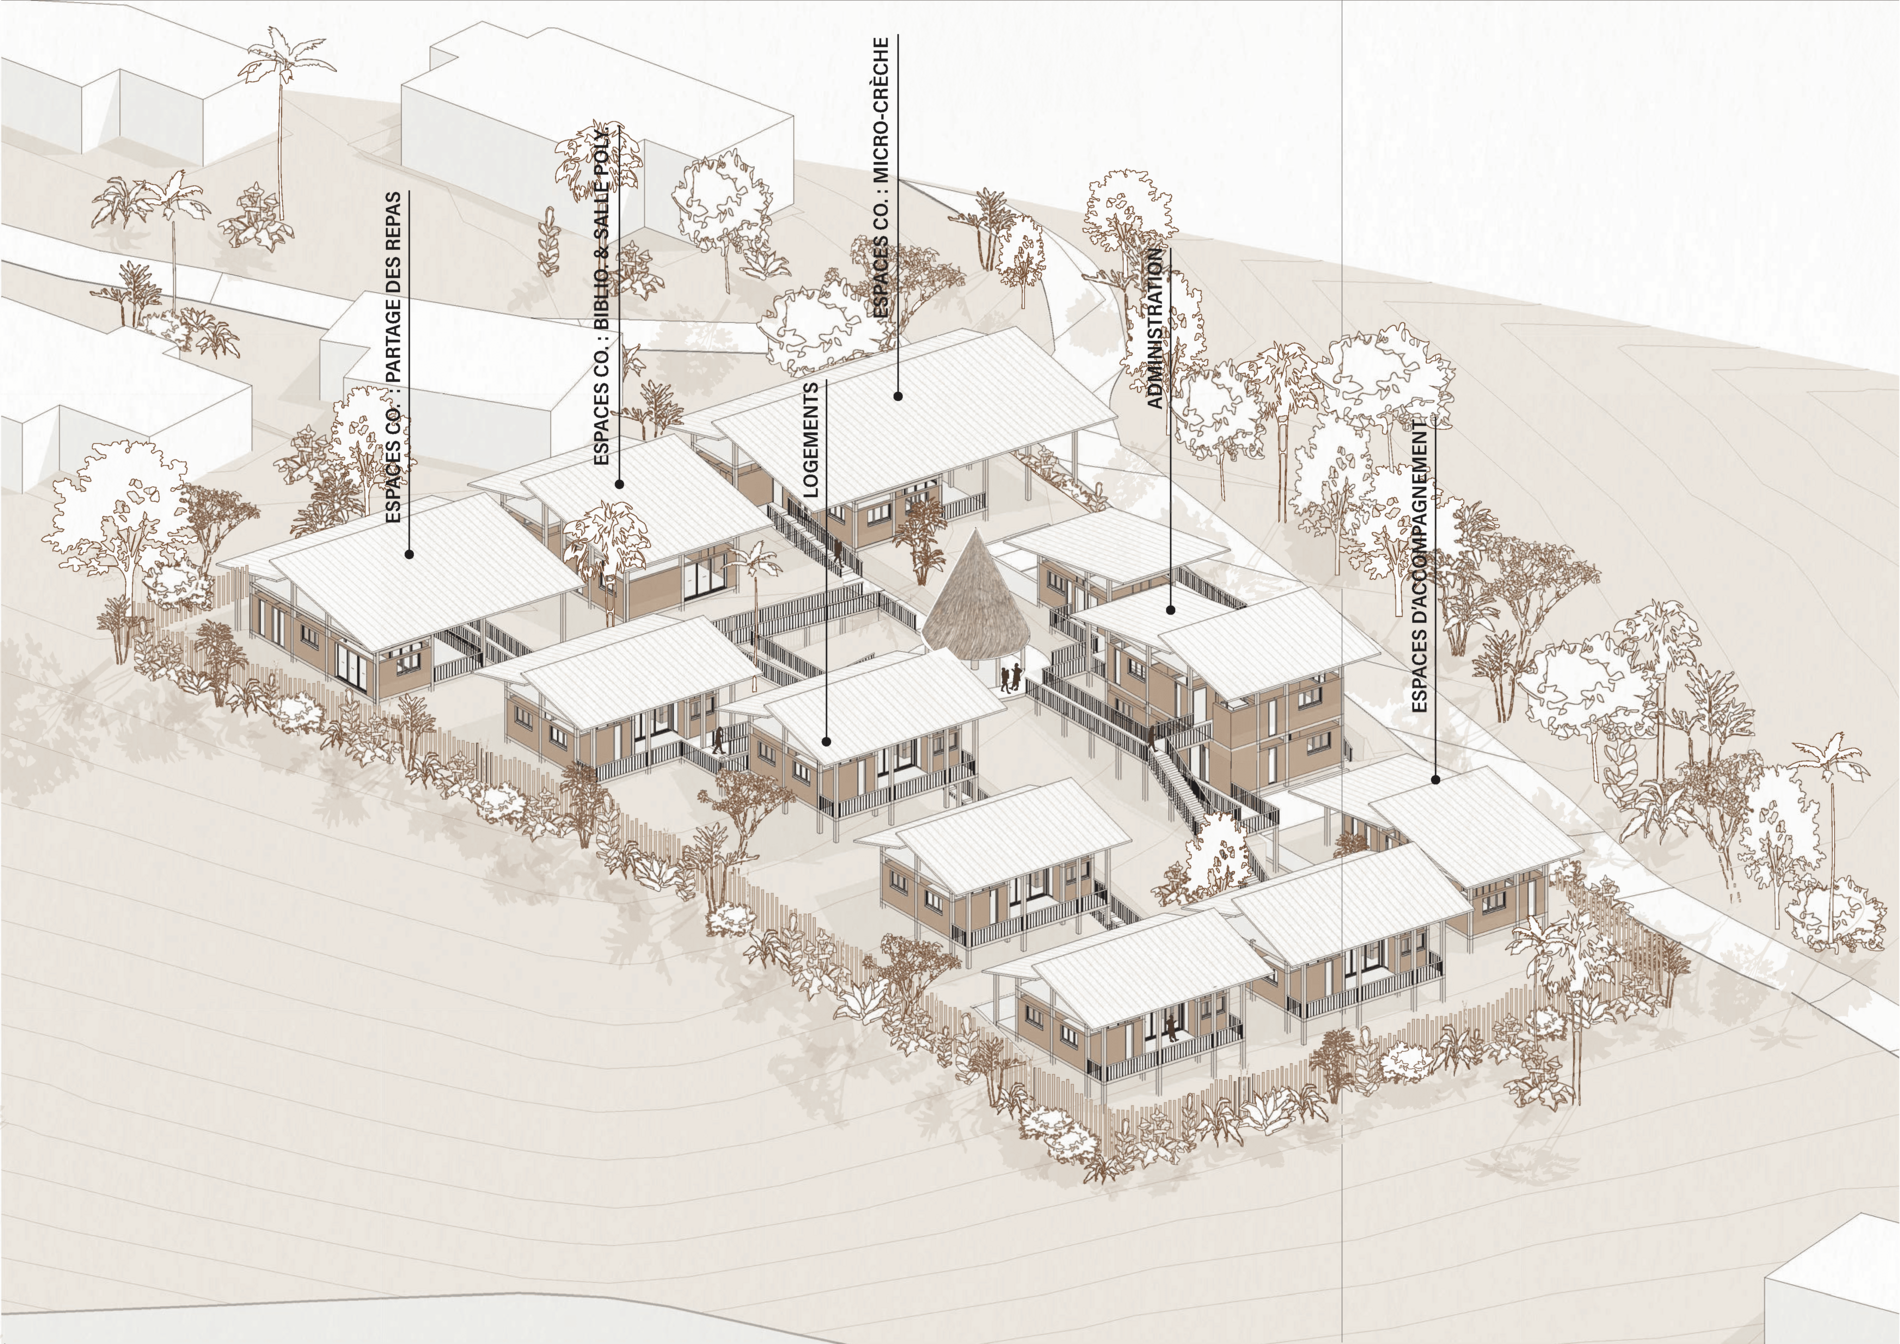This screenshot has width=1900, height=1344.
Task: Click the leader dot on the Micro-crèche roof
Action: tap(898, 397)
